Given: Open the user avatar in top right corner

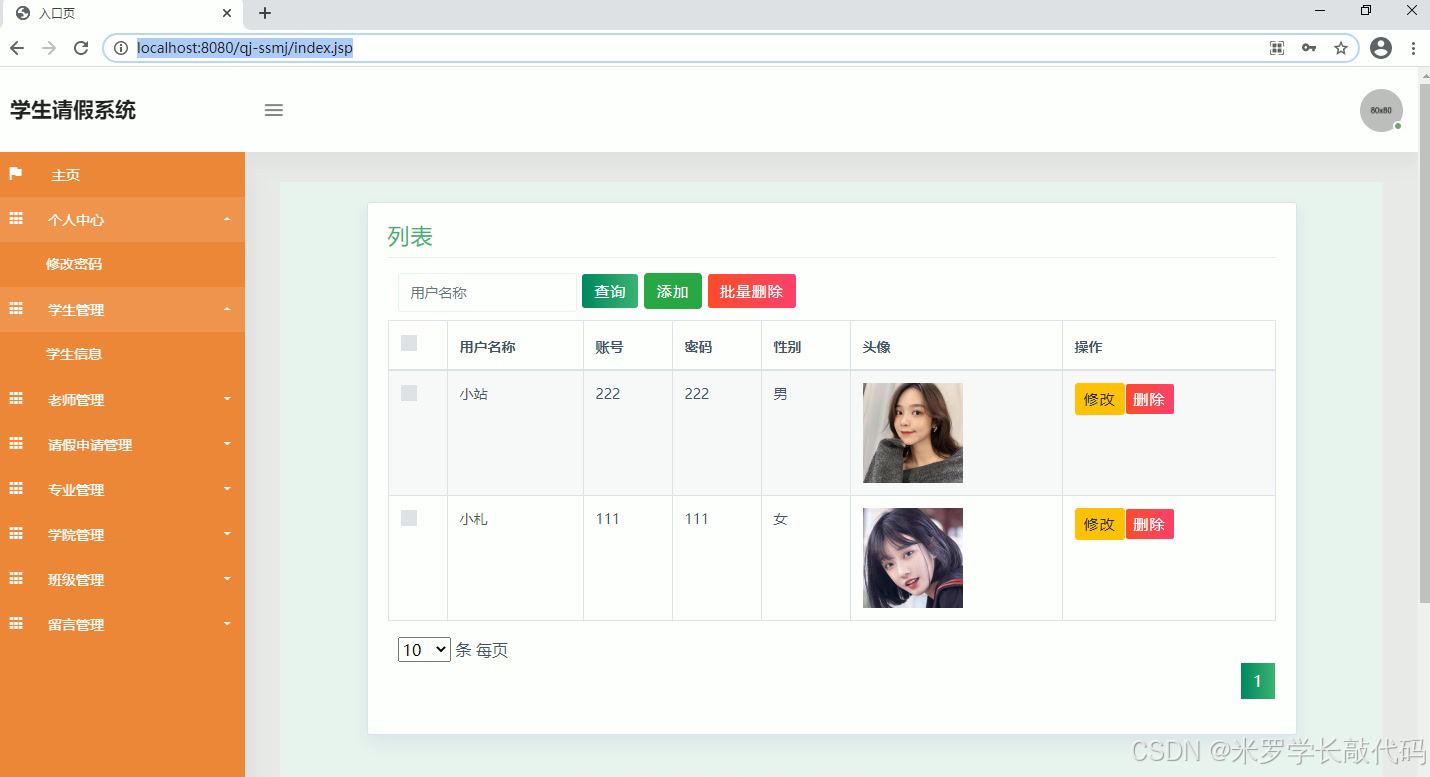Looking at the screenshot, I should point(1380,110).
